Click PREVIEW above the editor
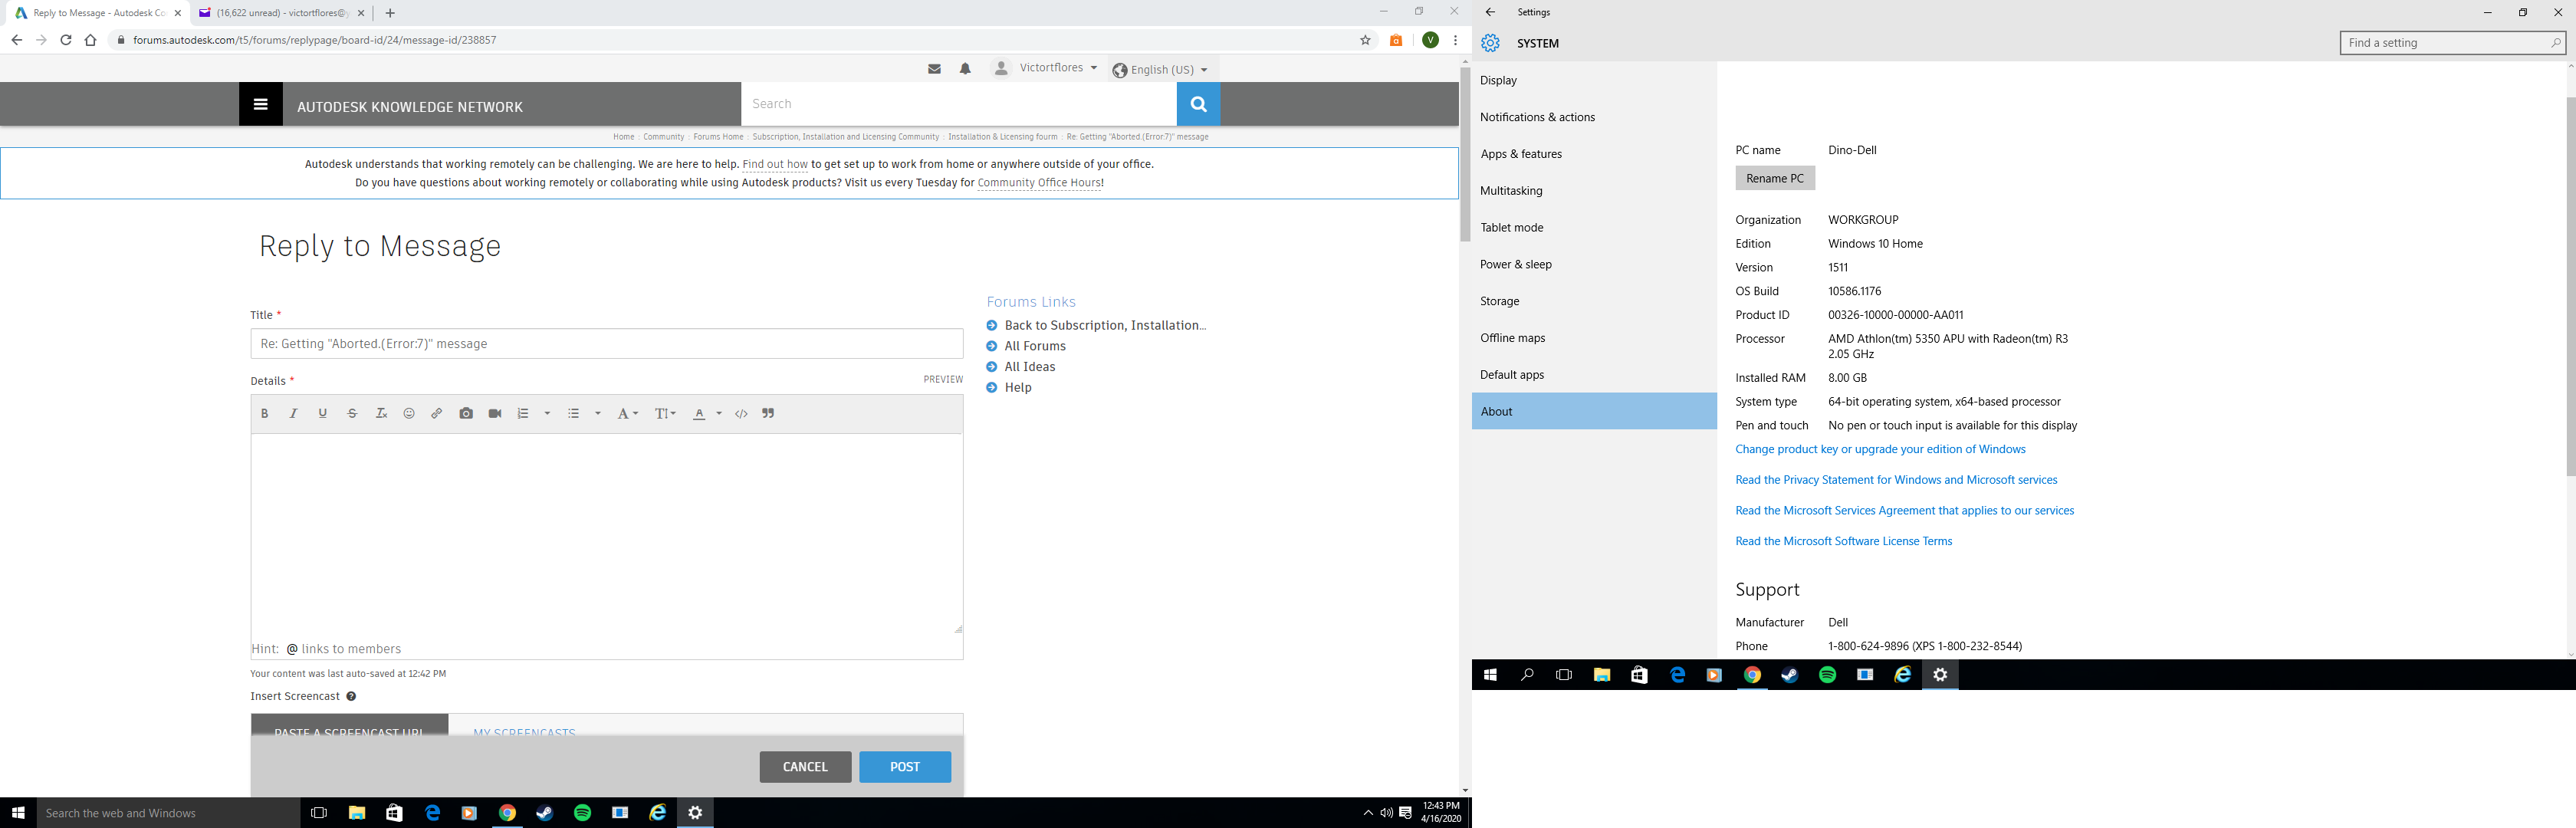This screenshot has width=2576, height=828. 943,380
